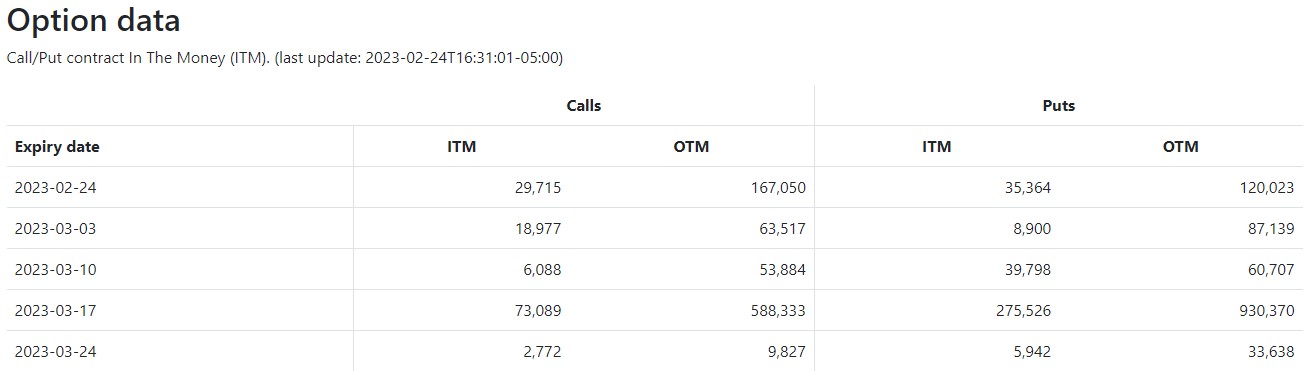Screen dimensions: 1307x371
Task: Select the 2023-03-03 expiry date cell
Action: 55,229
